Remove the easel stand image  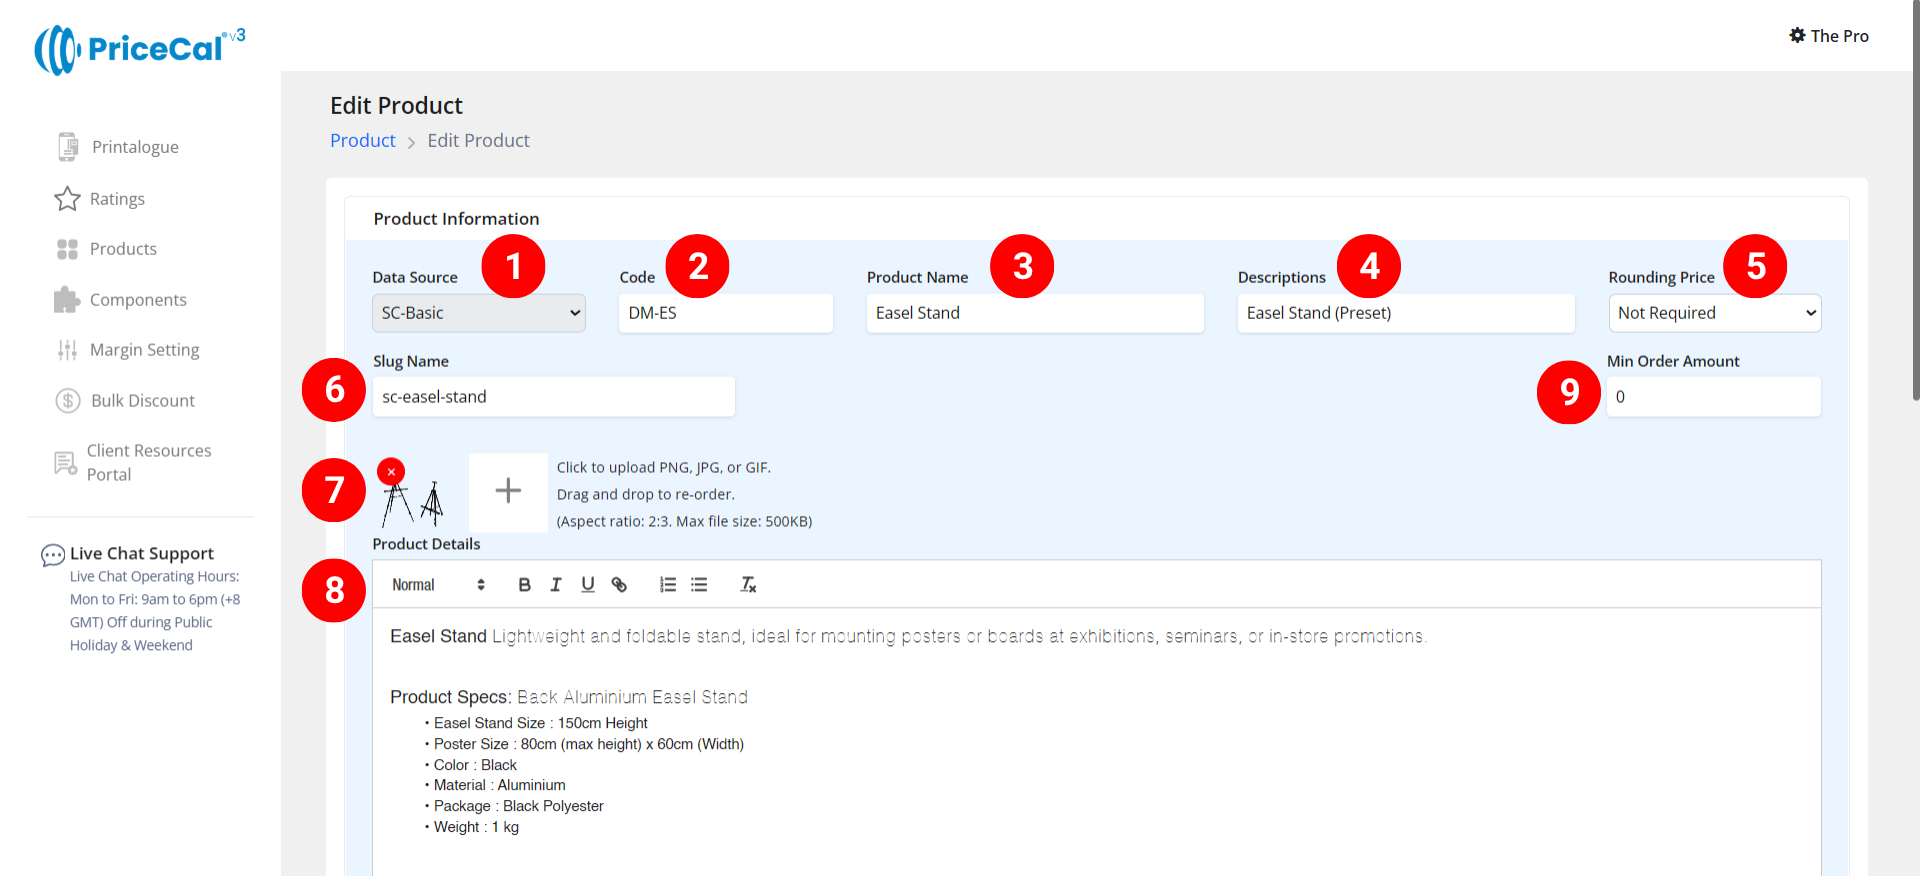coord(391,471)
